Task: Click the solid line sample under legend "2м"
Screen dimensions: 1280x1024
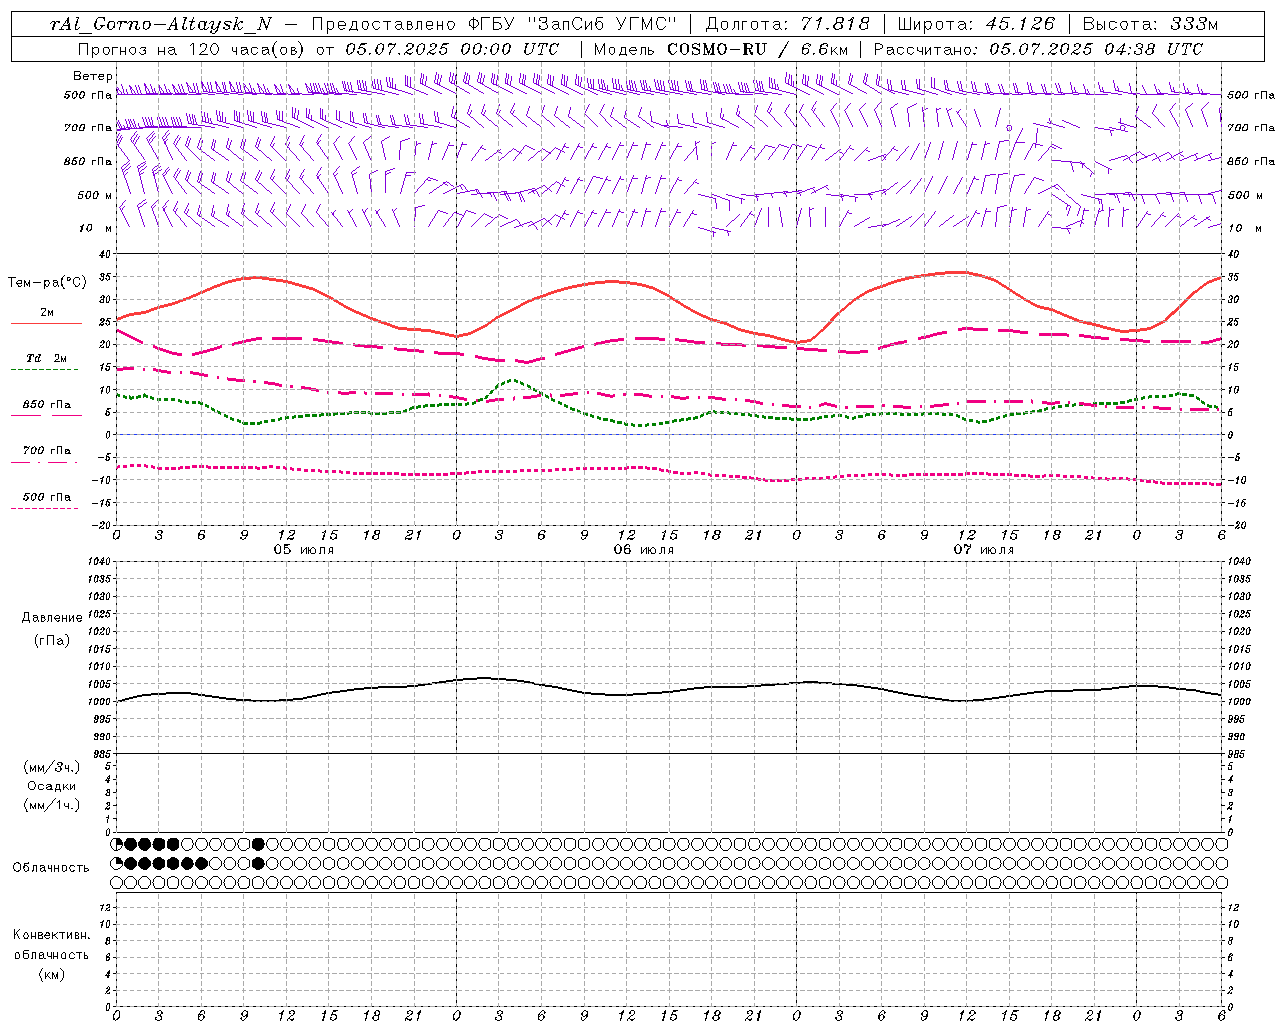Action: 46,323
